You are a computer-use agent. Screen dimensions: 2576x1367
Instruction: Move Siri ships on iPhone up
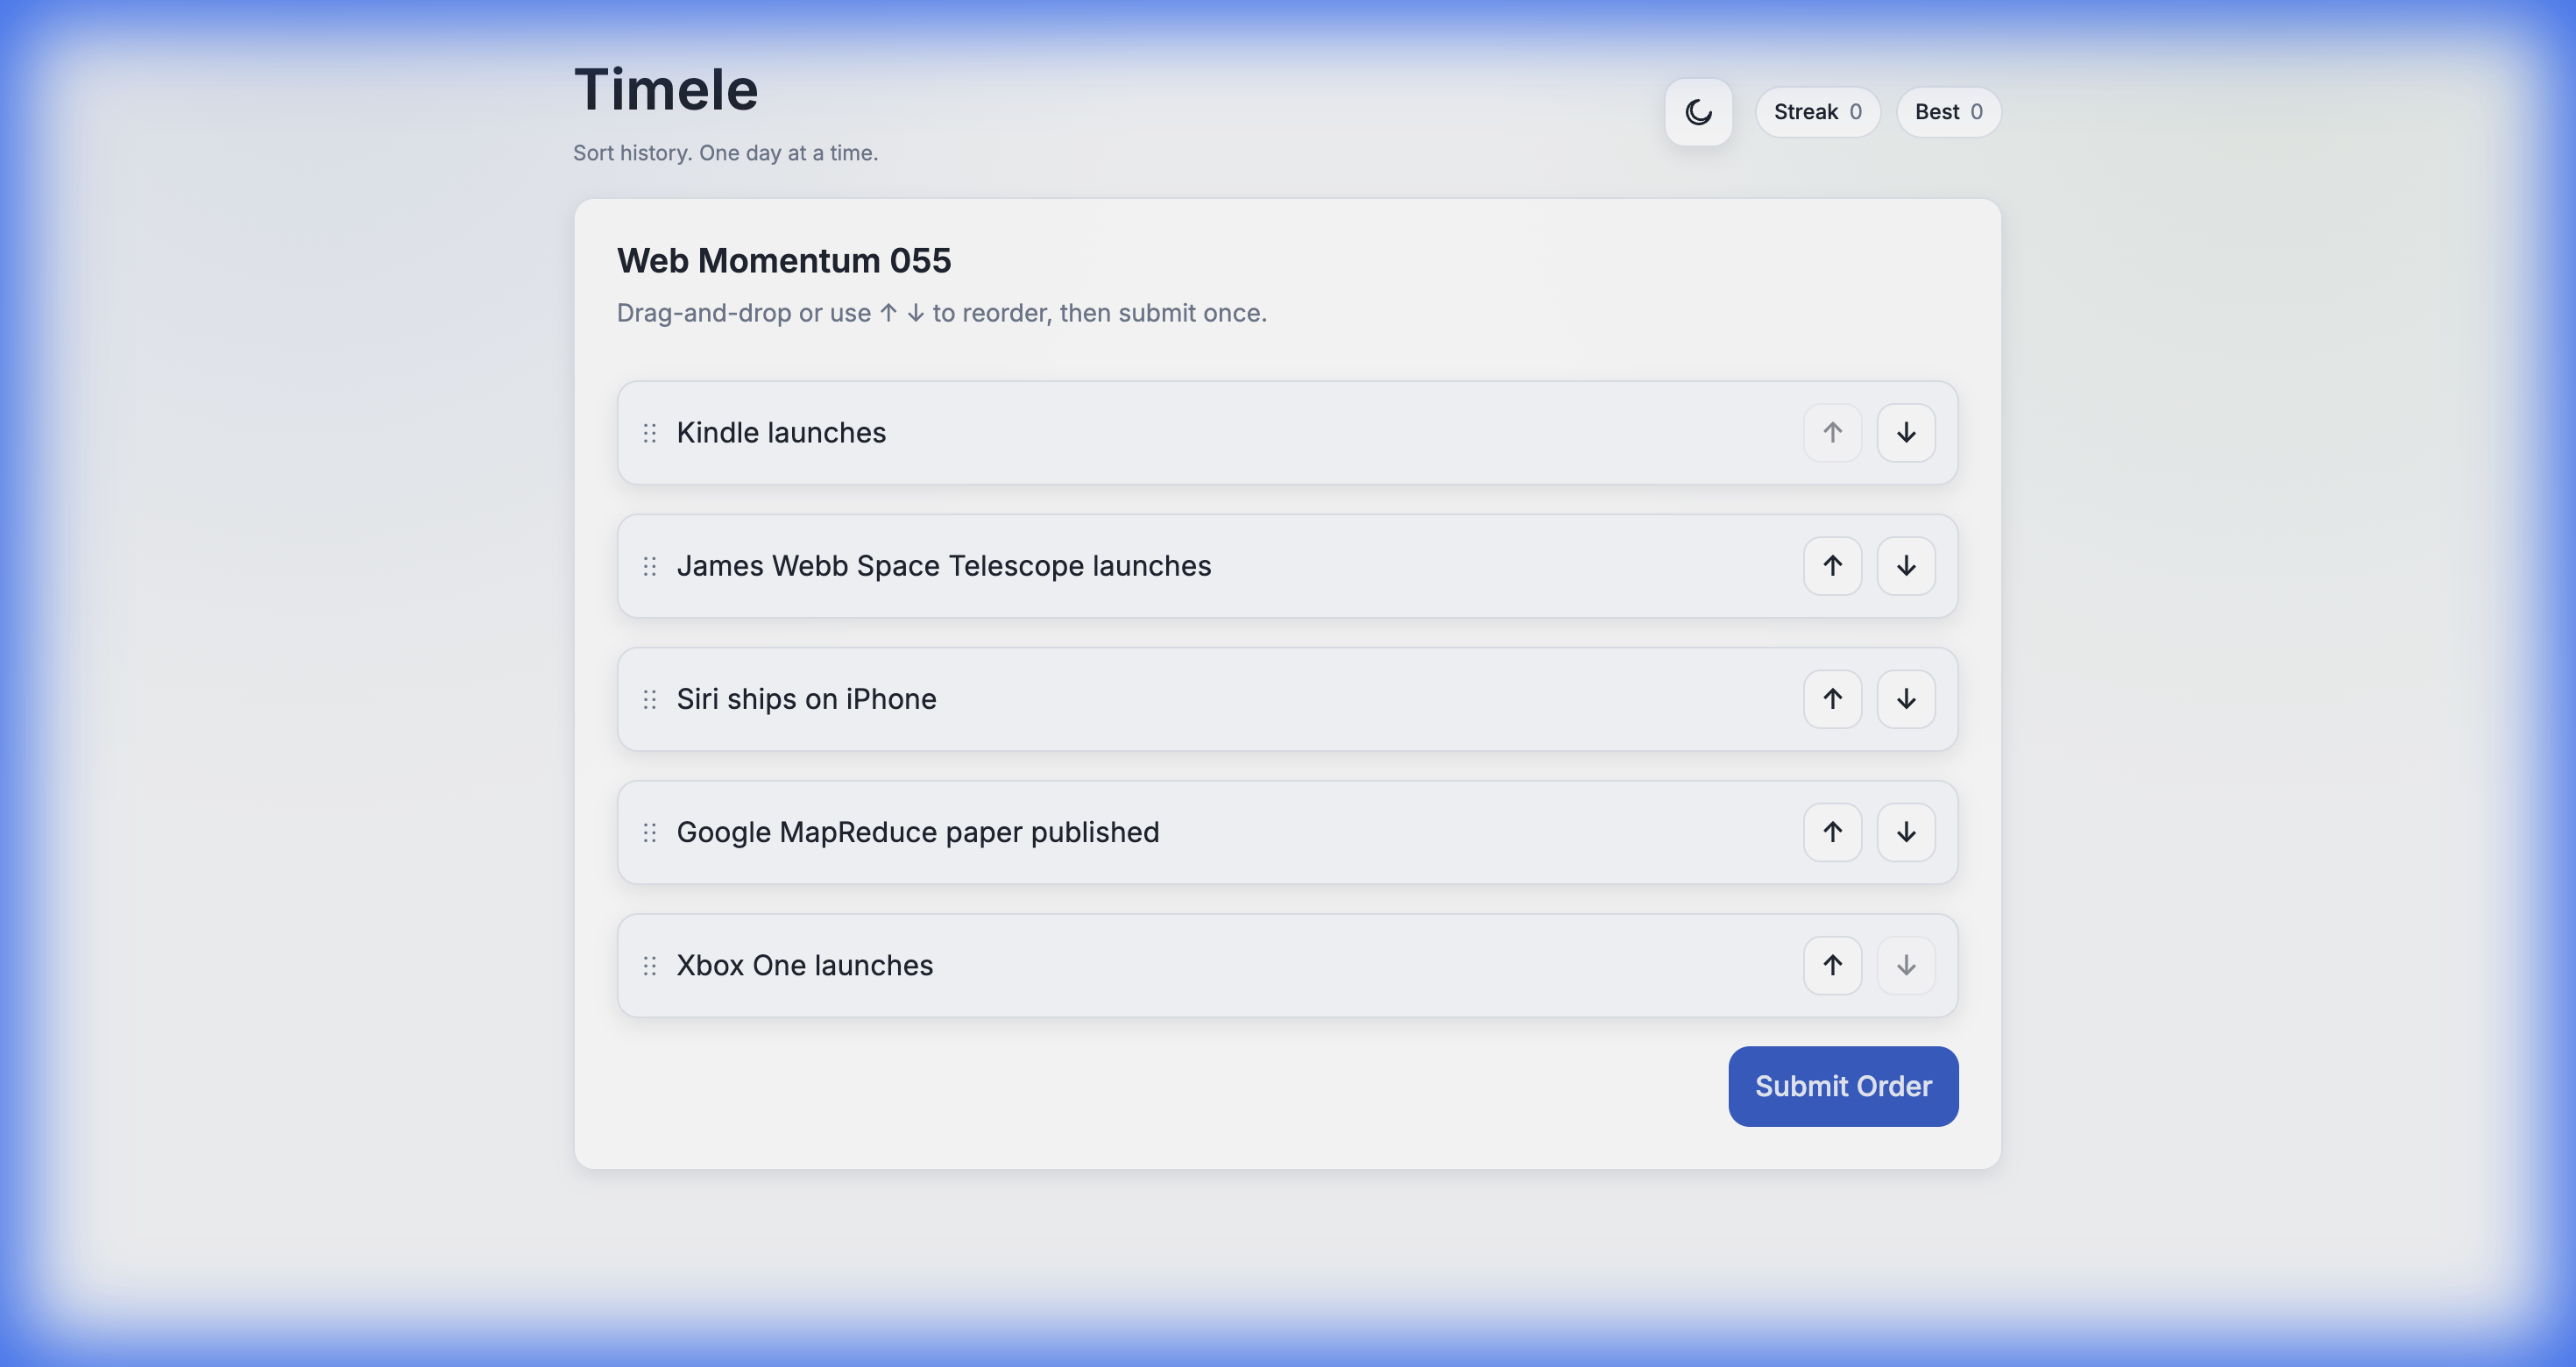pos(1832,699)
